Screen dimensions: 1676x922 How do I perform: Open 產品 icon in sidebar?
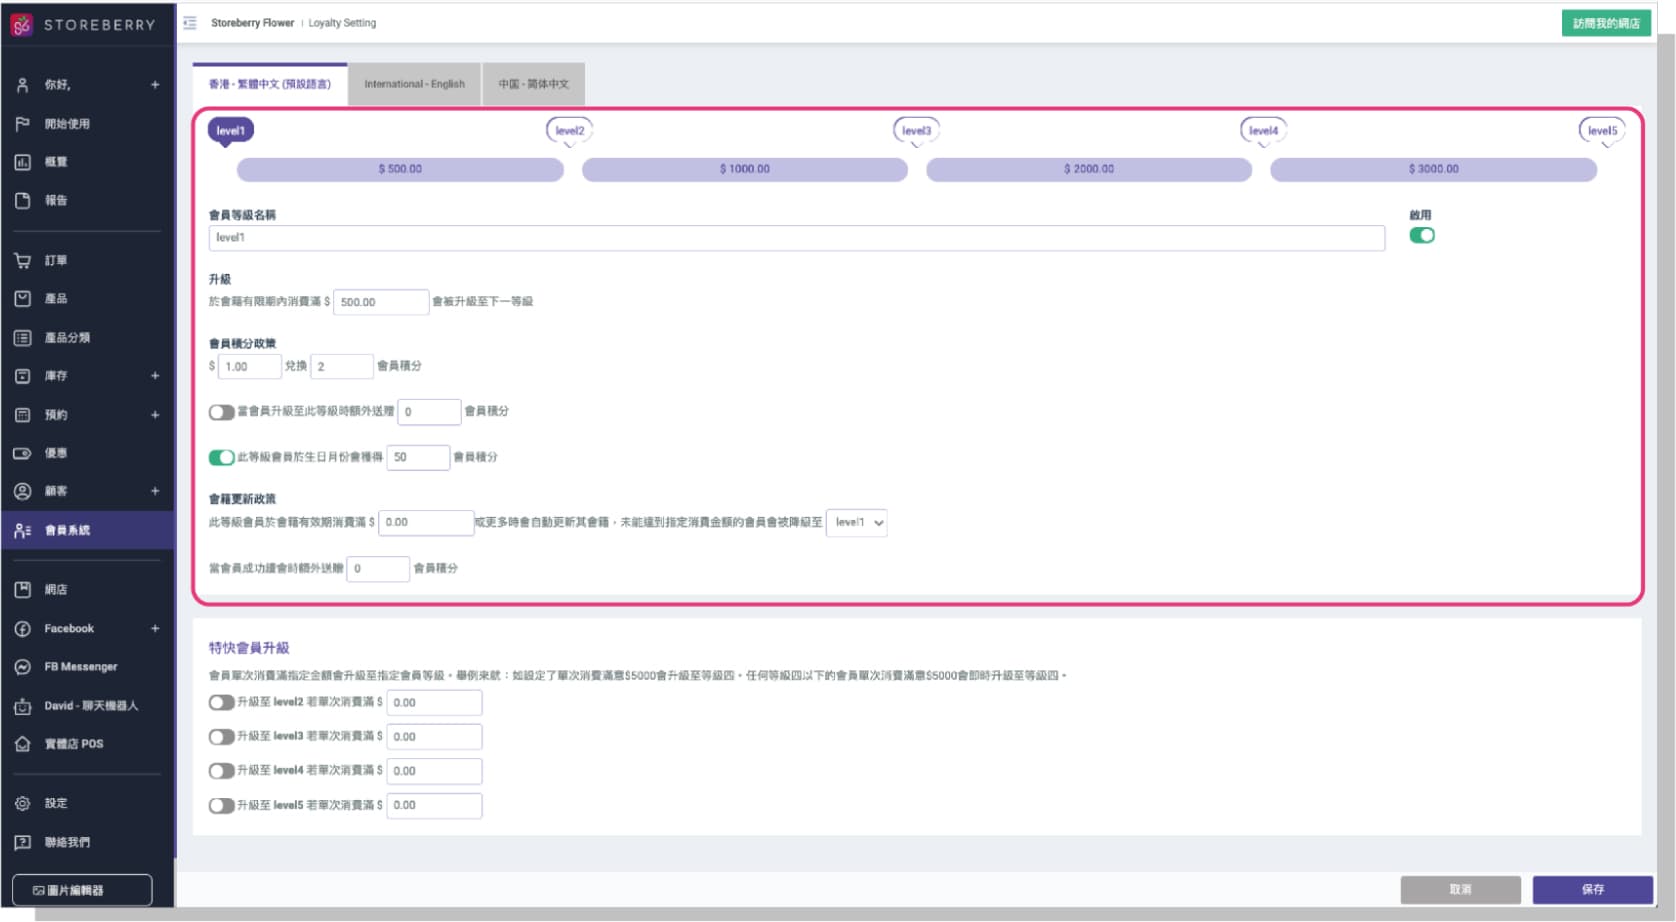pyautogui.click(x=22, y=298)
